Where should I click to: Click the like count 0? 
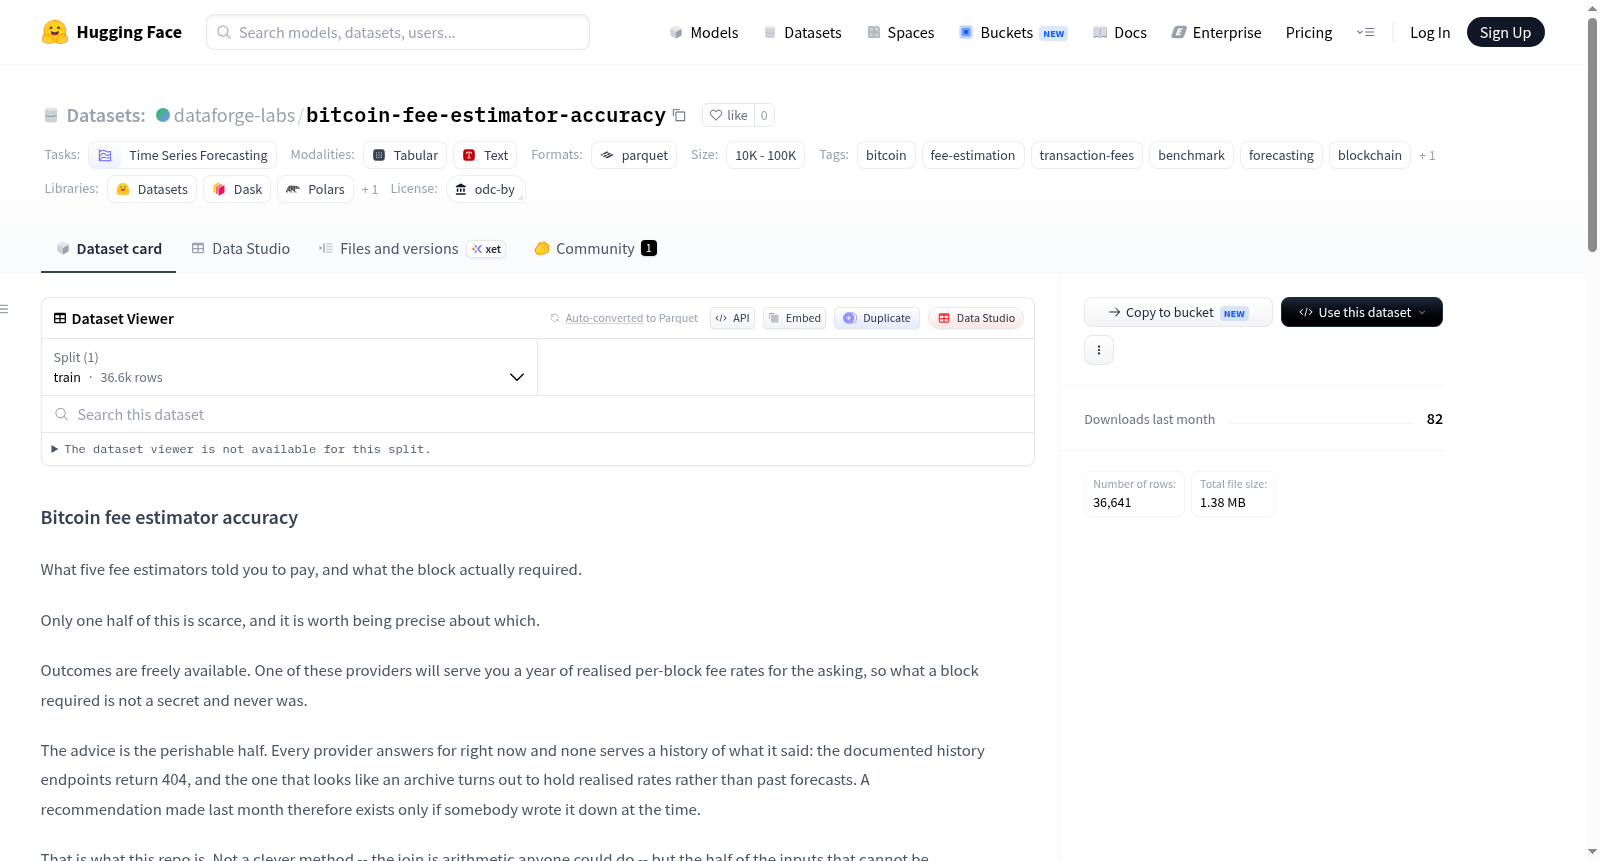(x=764, y=115)
